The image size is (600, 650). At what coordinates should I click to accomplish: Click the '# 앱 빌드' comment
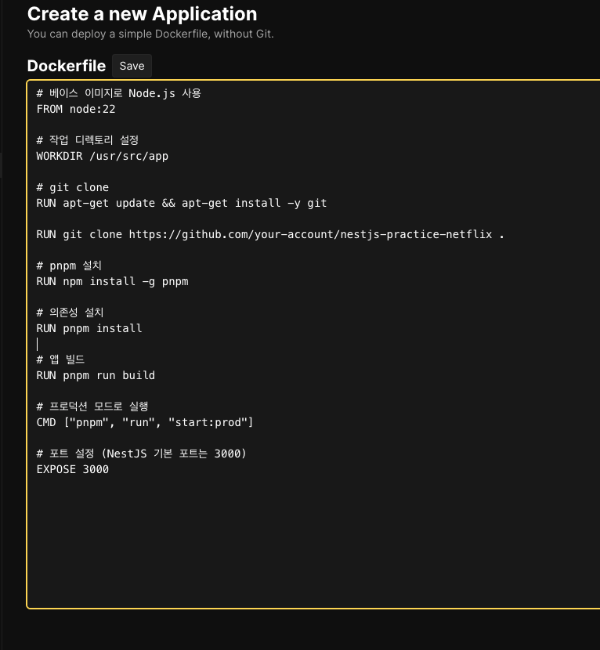61,359
